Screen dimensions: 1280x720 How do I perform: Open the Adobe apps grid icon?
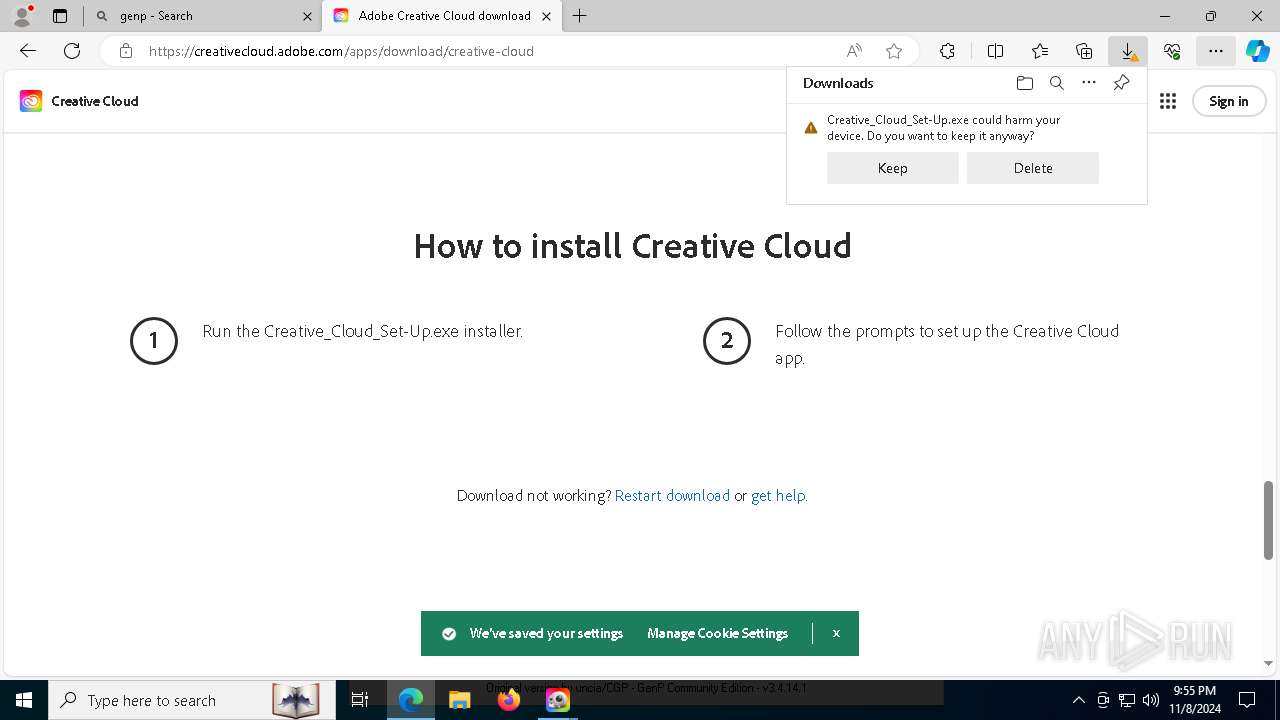(x=1168, y=101)
